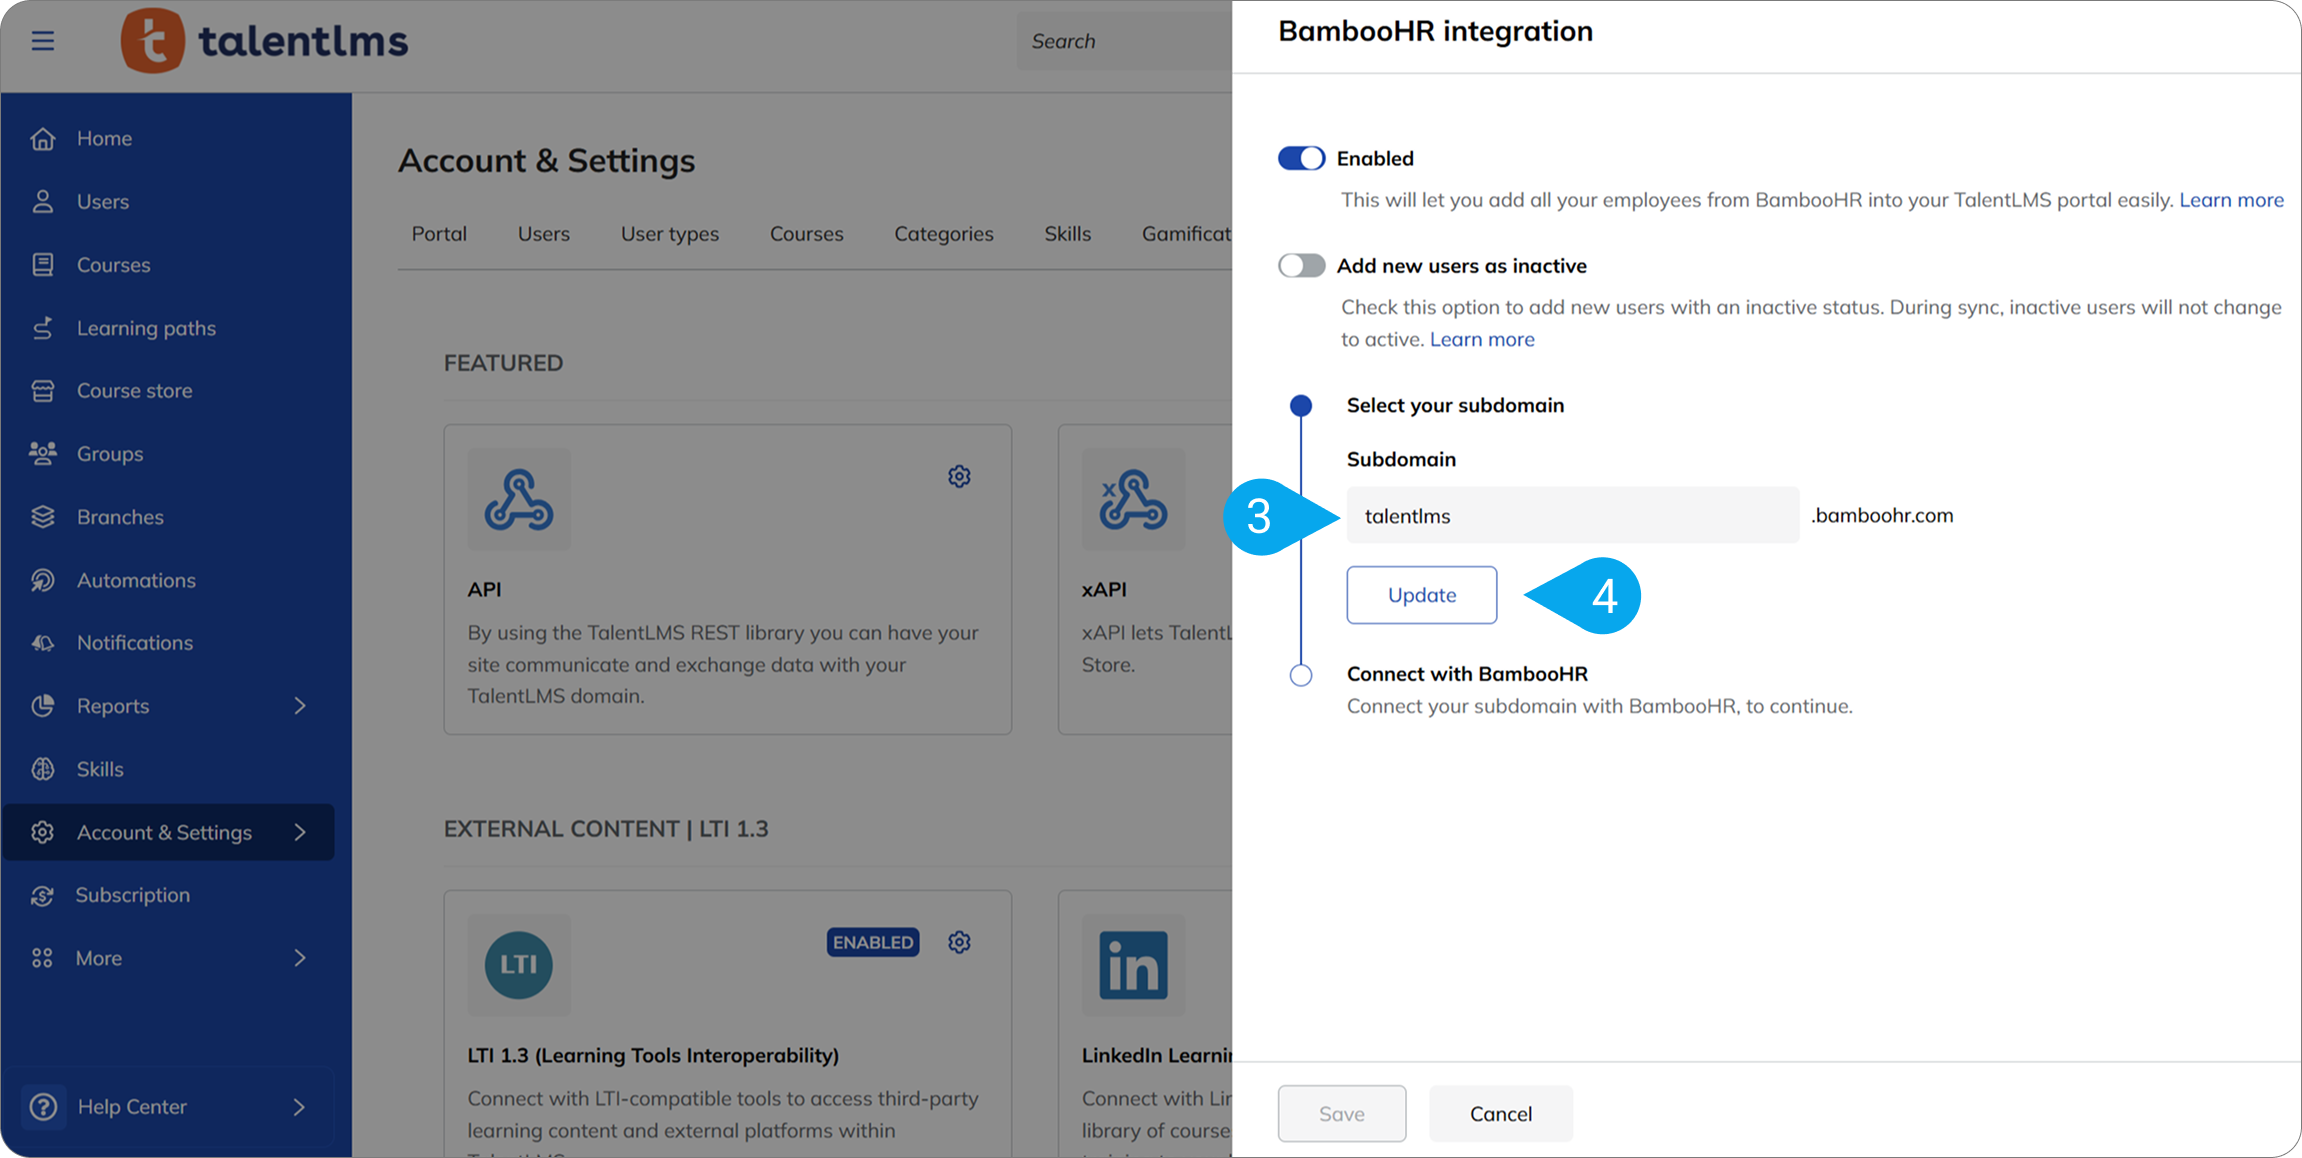Click the Subdomain input field
The image size is (2302, 1158).
tap(1572, 516)
